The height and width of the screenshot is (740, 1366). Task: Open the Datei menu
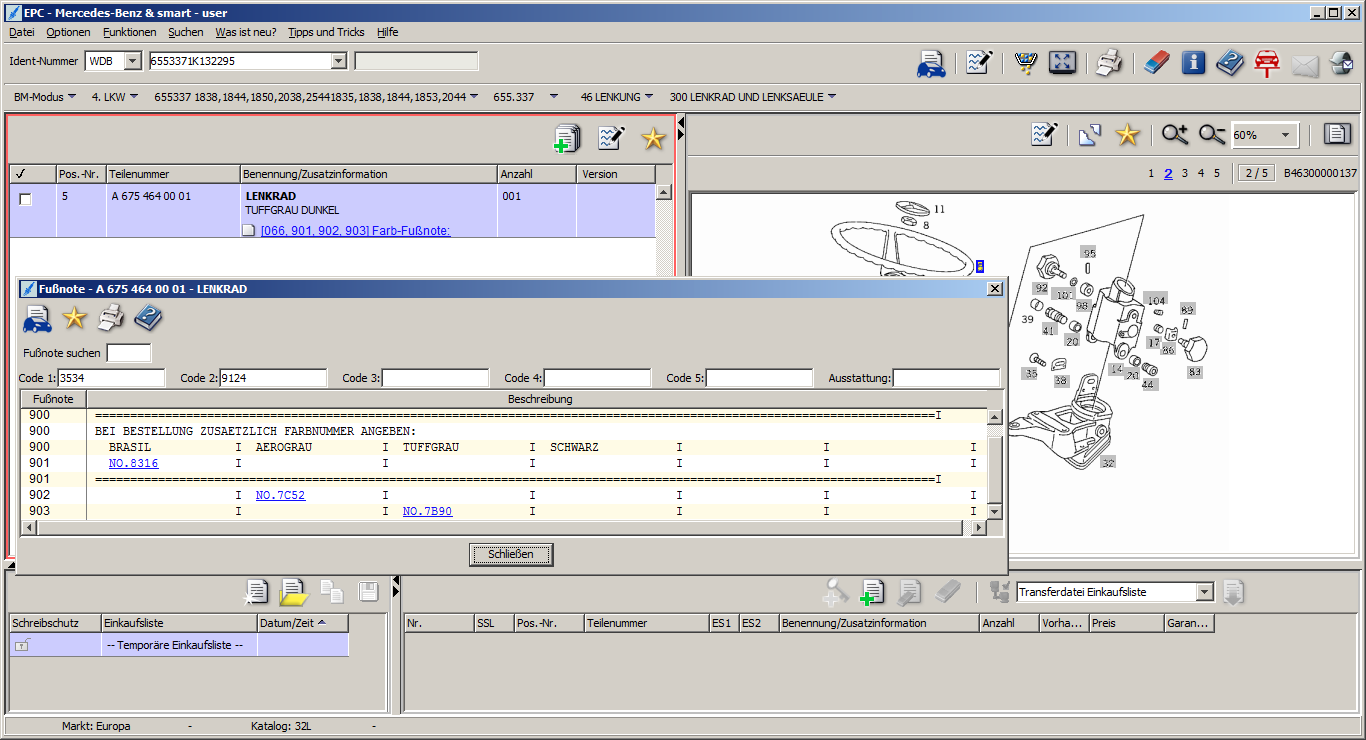tap(22, 32)
